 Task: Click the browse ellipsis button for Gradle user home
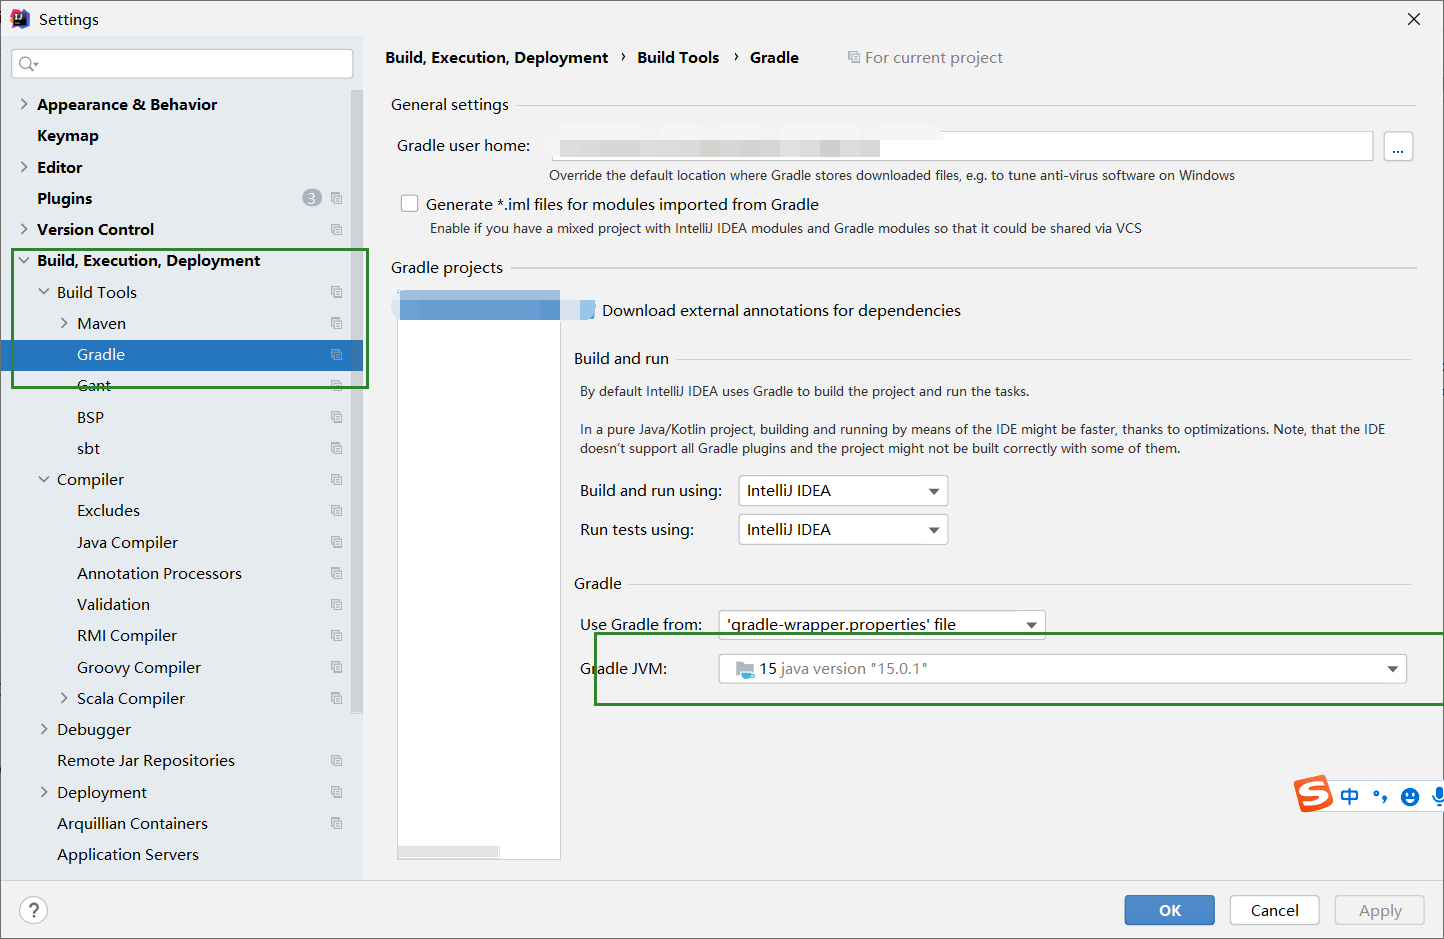1397,147
